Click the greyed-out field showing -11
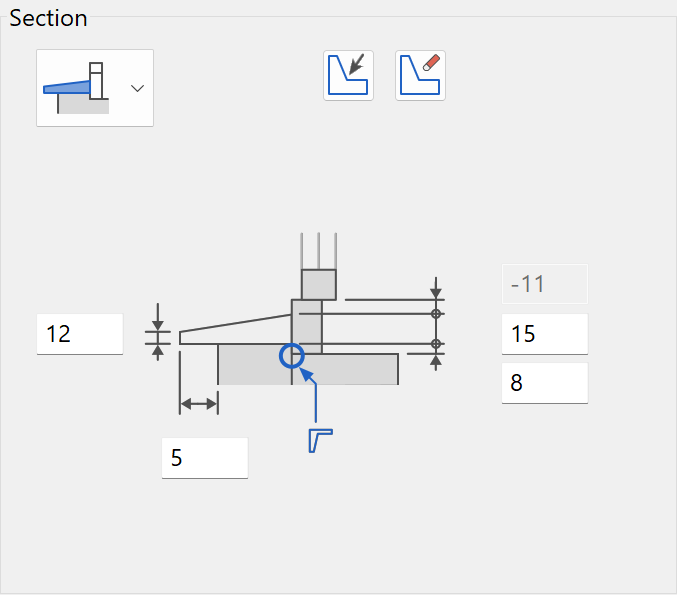This screenshot has width=677, height=595. point(544,284)
